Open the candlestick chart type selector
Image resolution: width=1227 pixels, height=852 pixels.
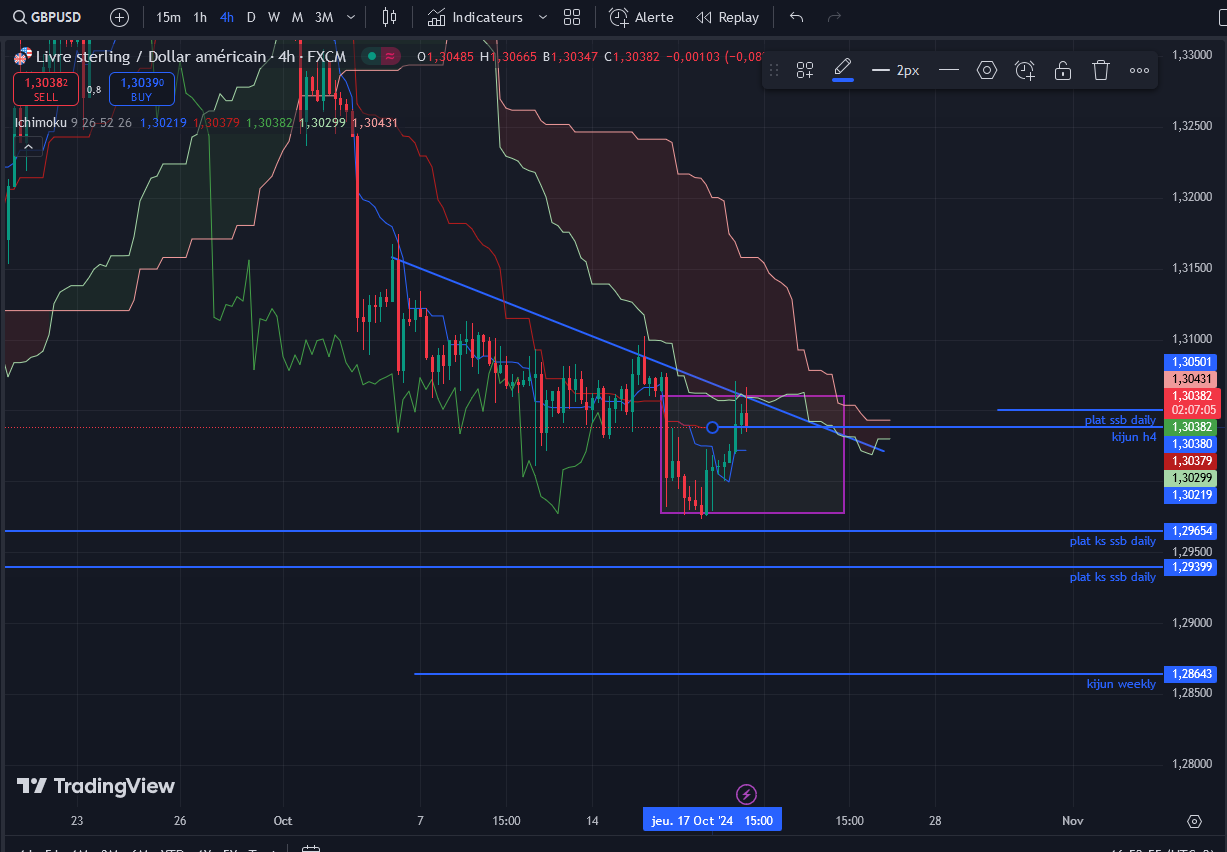pyautogui.click(x=390, y=17)
